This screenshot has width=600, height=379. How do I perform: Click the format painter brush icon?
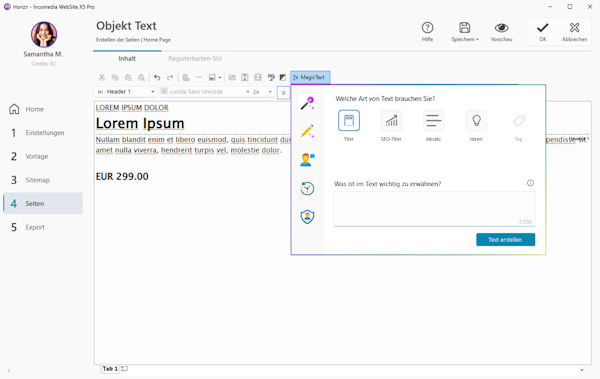click(271, 77)
